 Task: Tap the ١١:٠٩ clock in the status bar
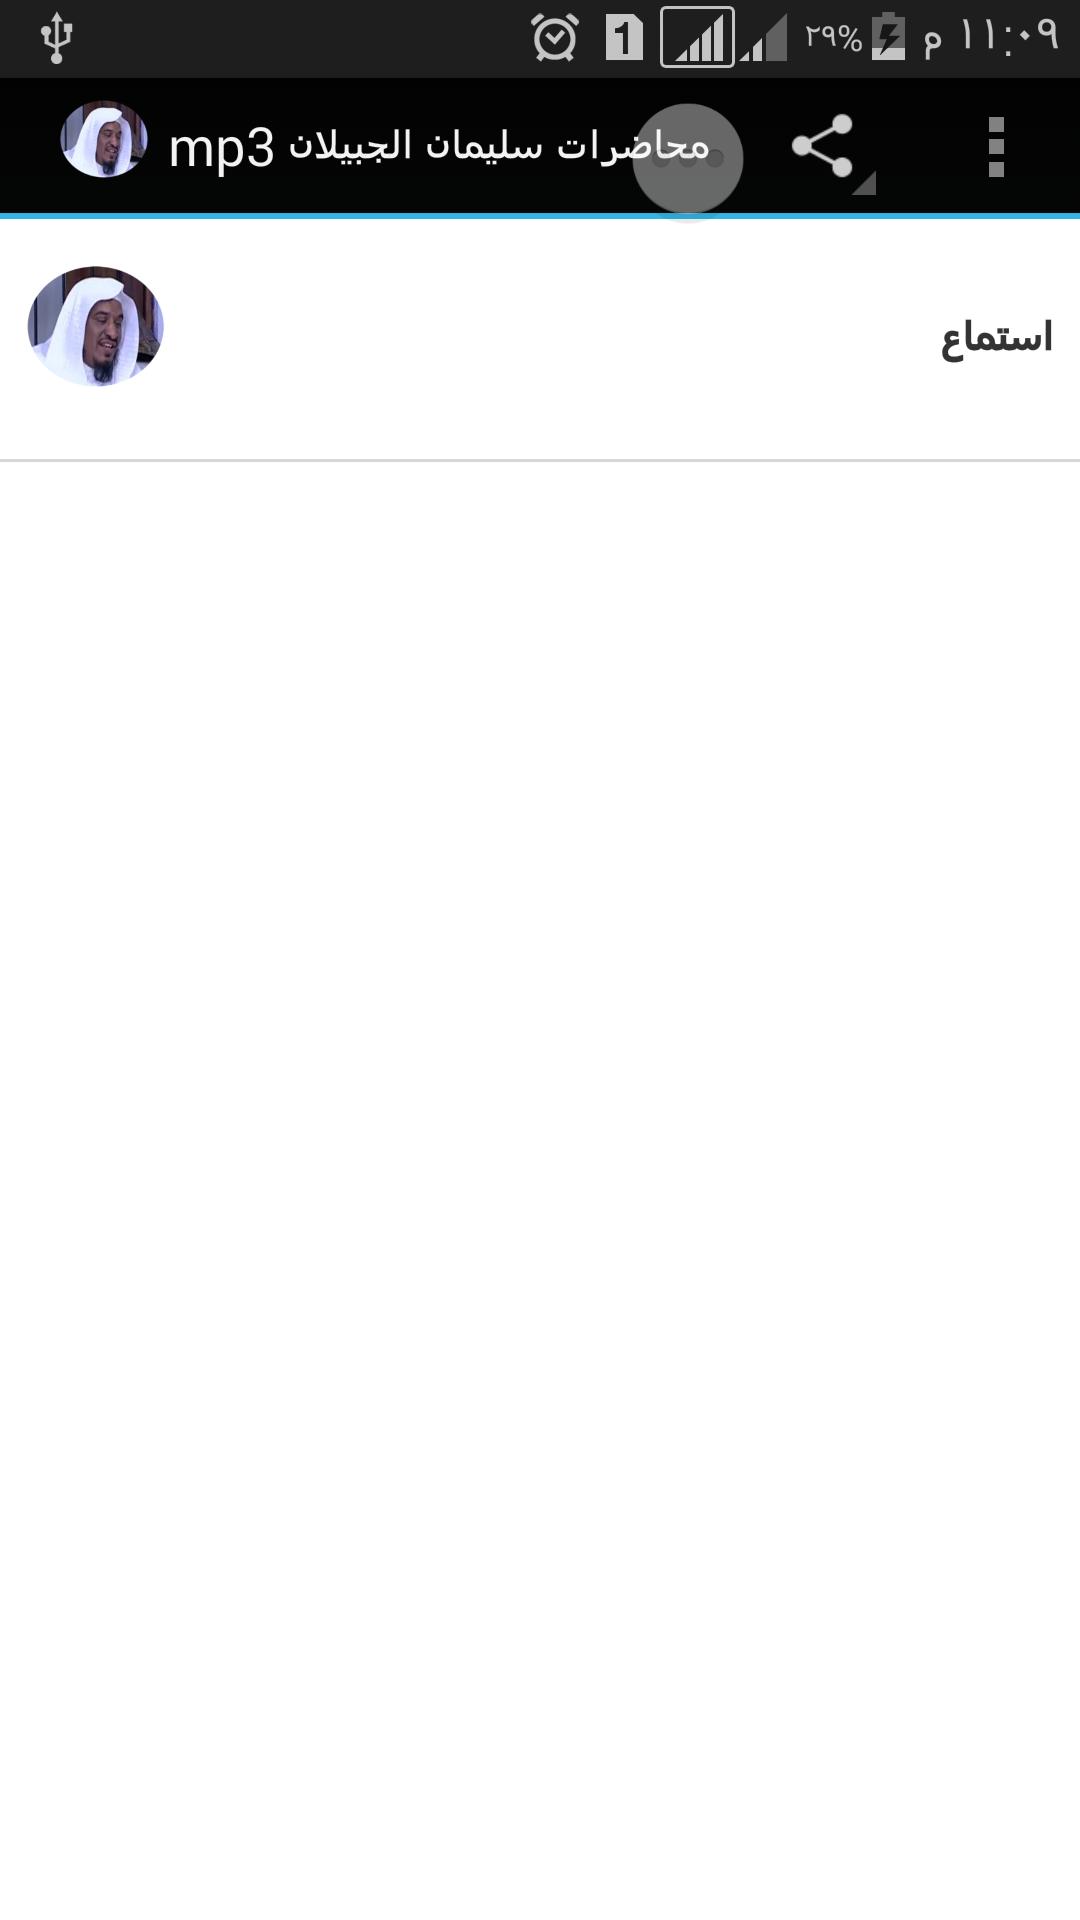1008,37
